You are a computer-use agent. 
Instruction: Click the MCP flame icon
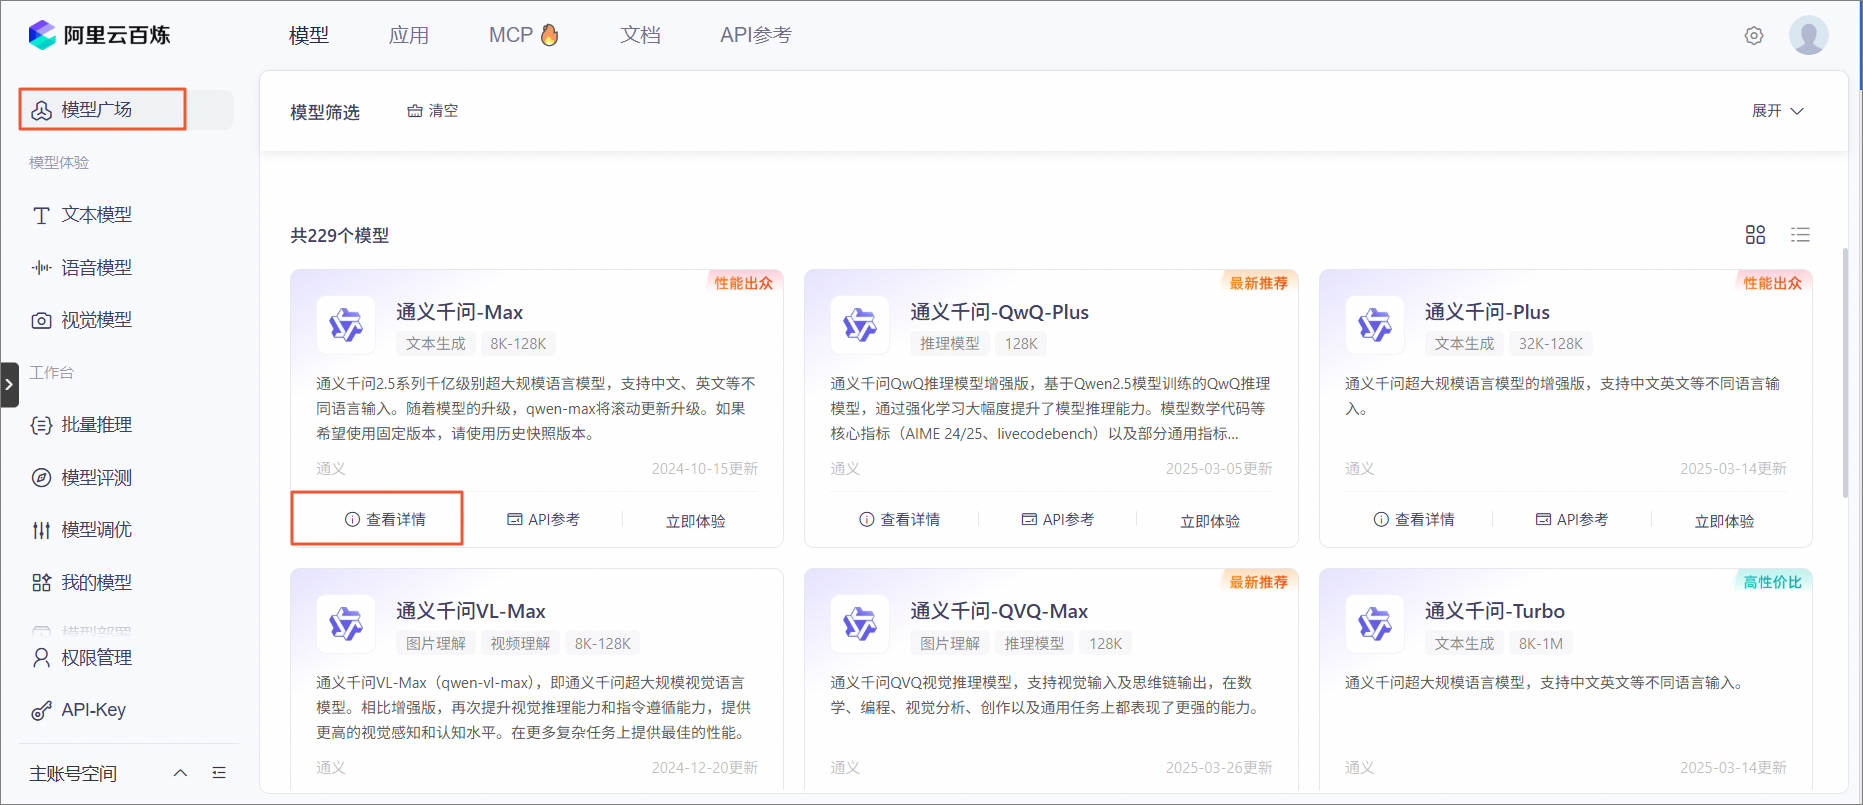549,35
